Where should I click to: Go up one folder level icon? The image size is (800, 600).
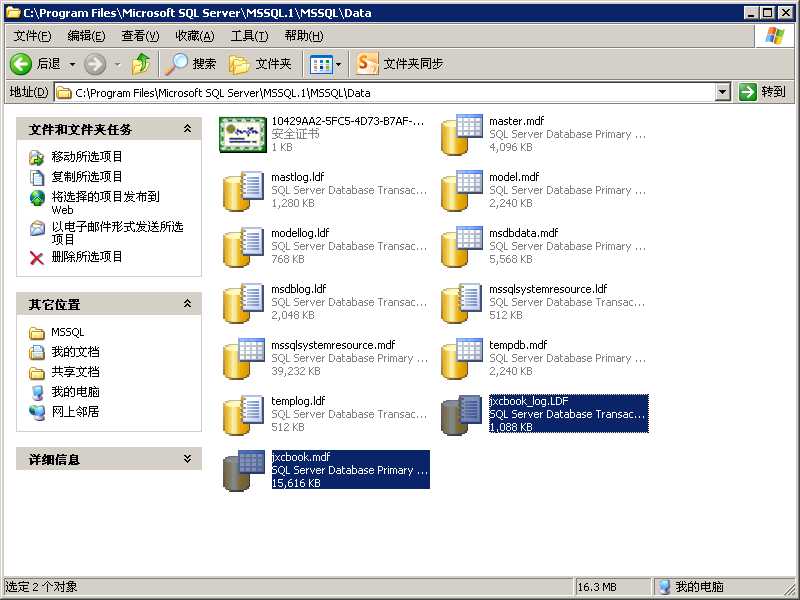[141, 64]
